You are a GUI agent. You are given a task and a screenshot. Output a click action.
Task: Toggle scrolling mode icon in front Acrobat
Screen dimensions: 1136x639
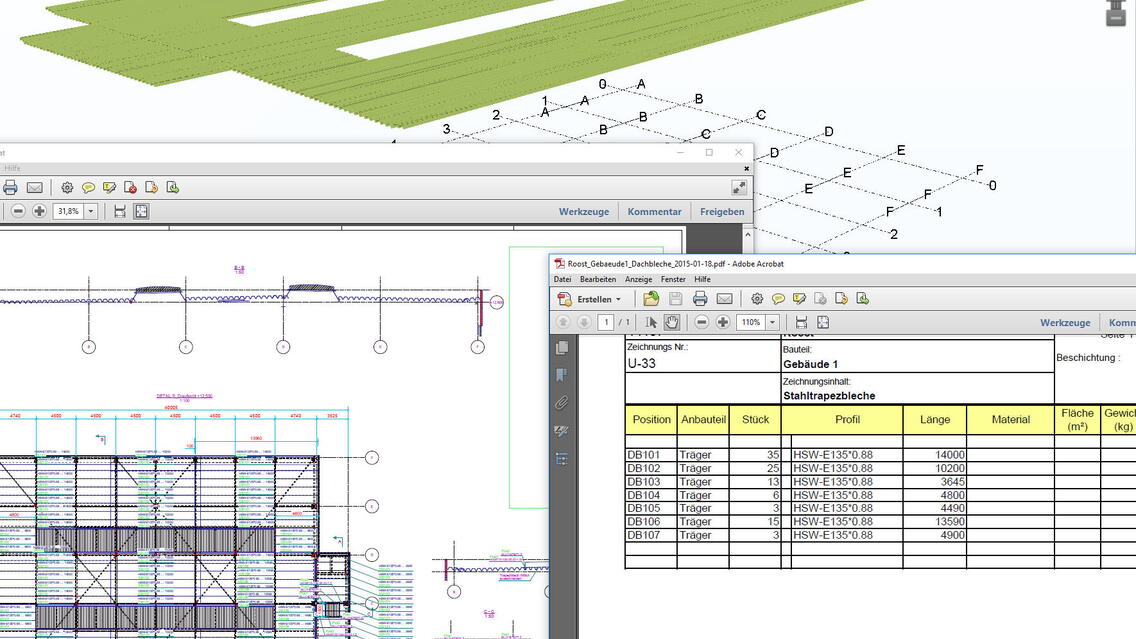click(801, 322)
